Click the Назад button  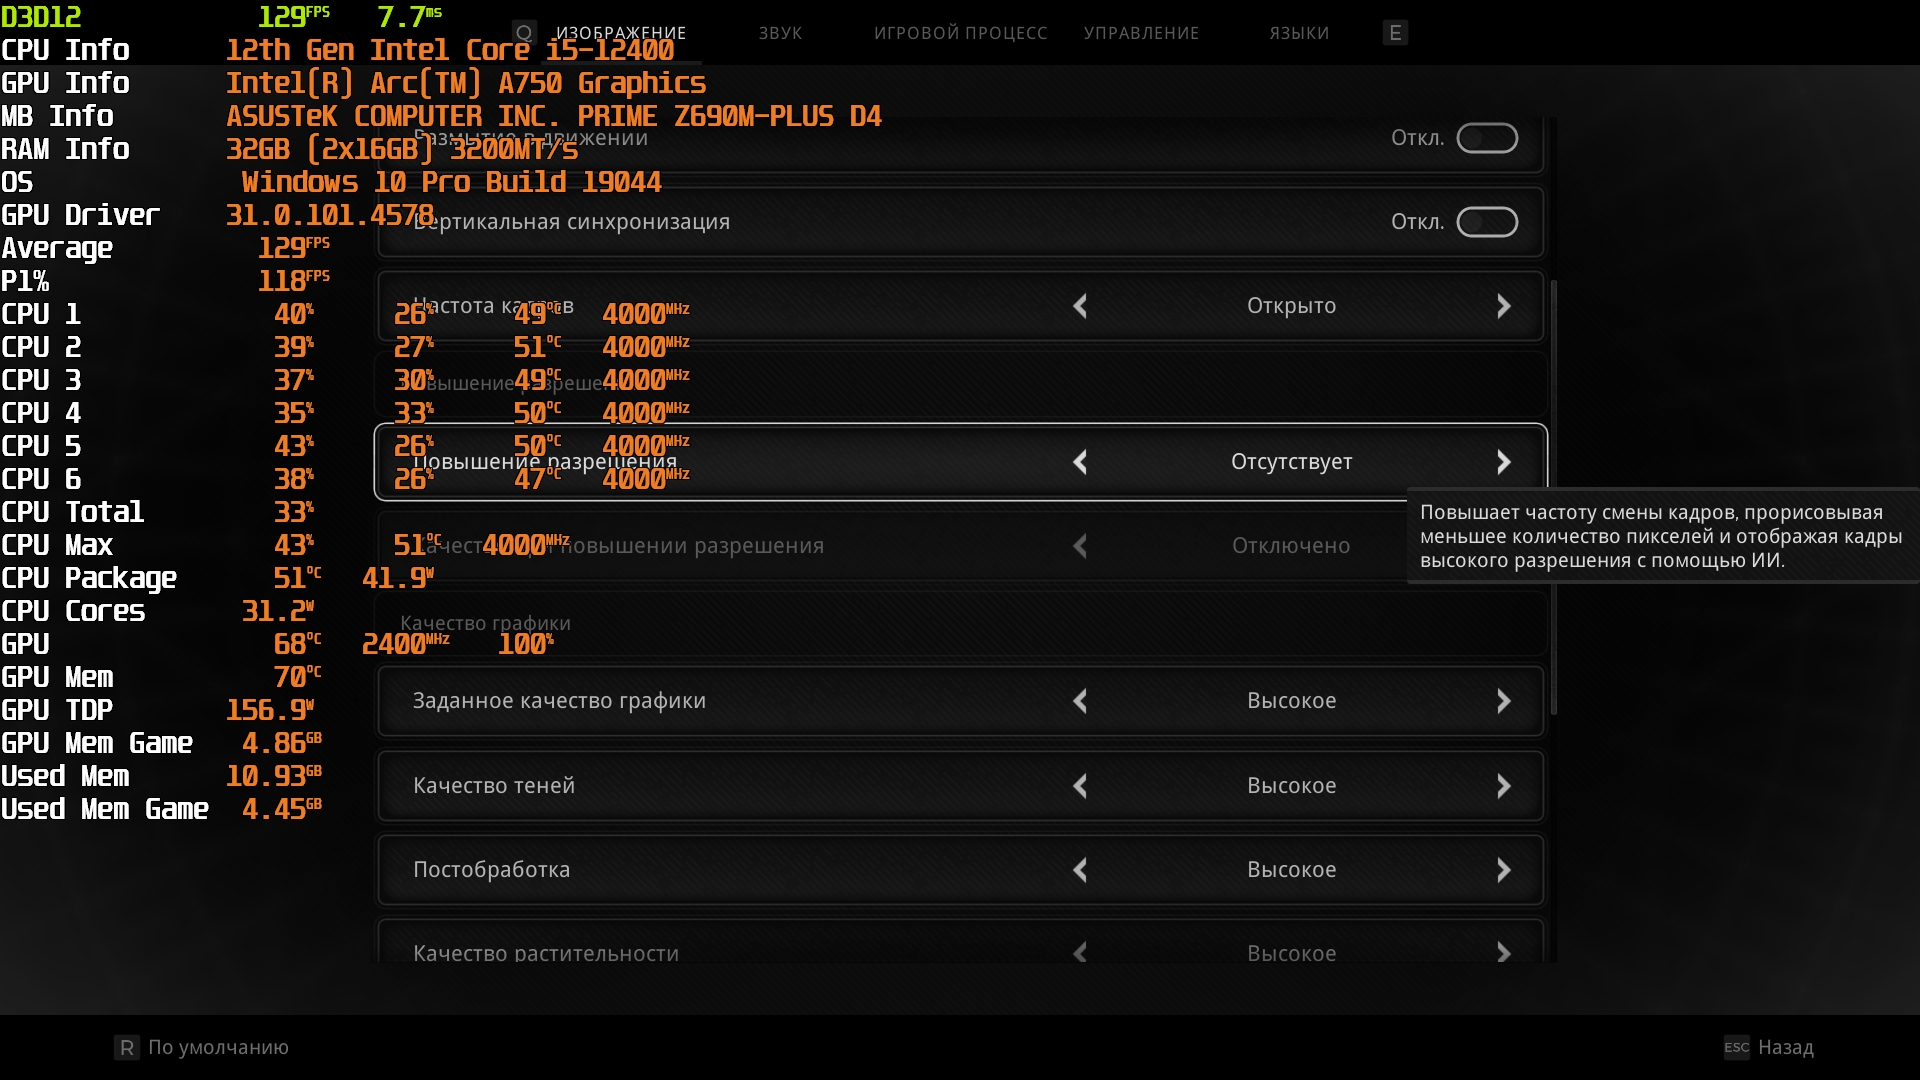1785,1047
